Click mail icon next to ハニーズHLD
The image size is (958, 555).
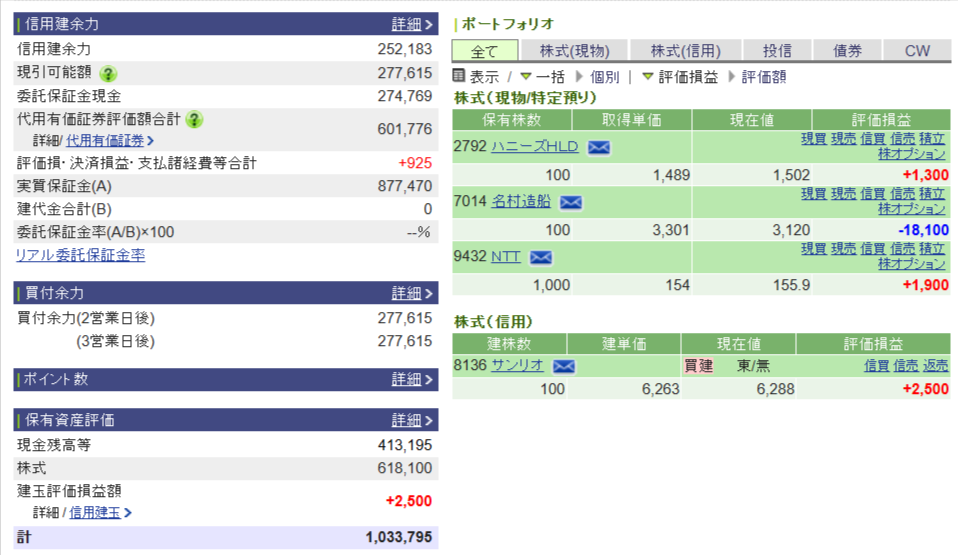pyautogui.click(x=599, y=147)
